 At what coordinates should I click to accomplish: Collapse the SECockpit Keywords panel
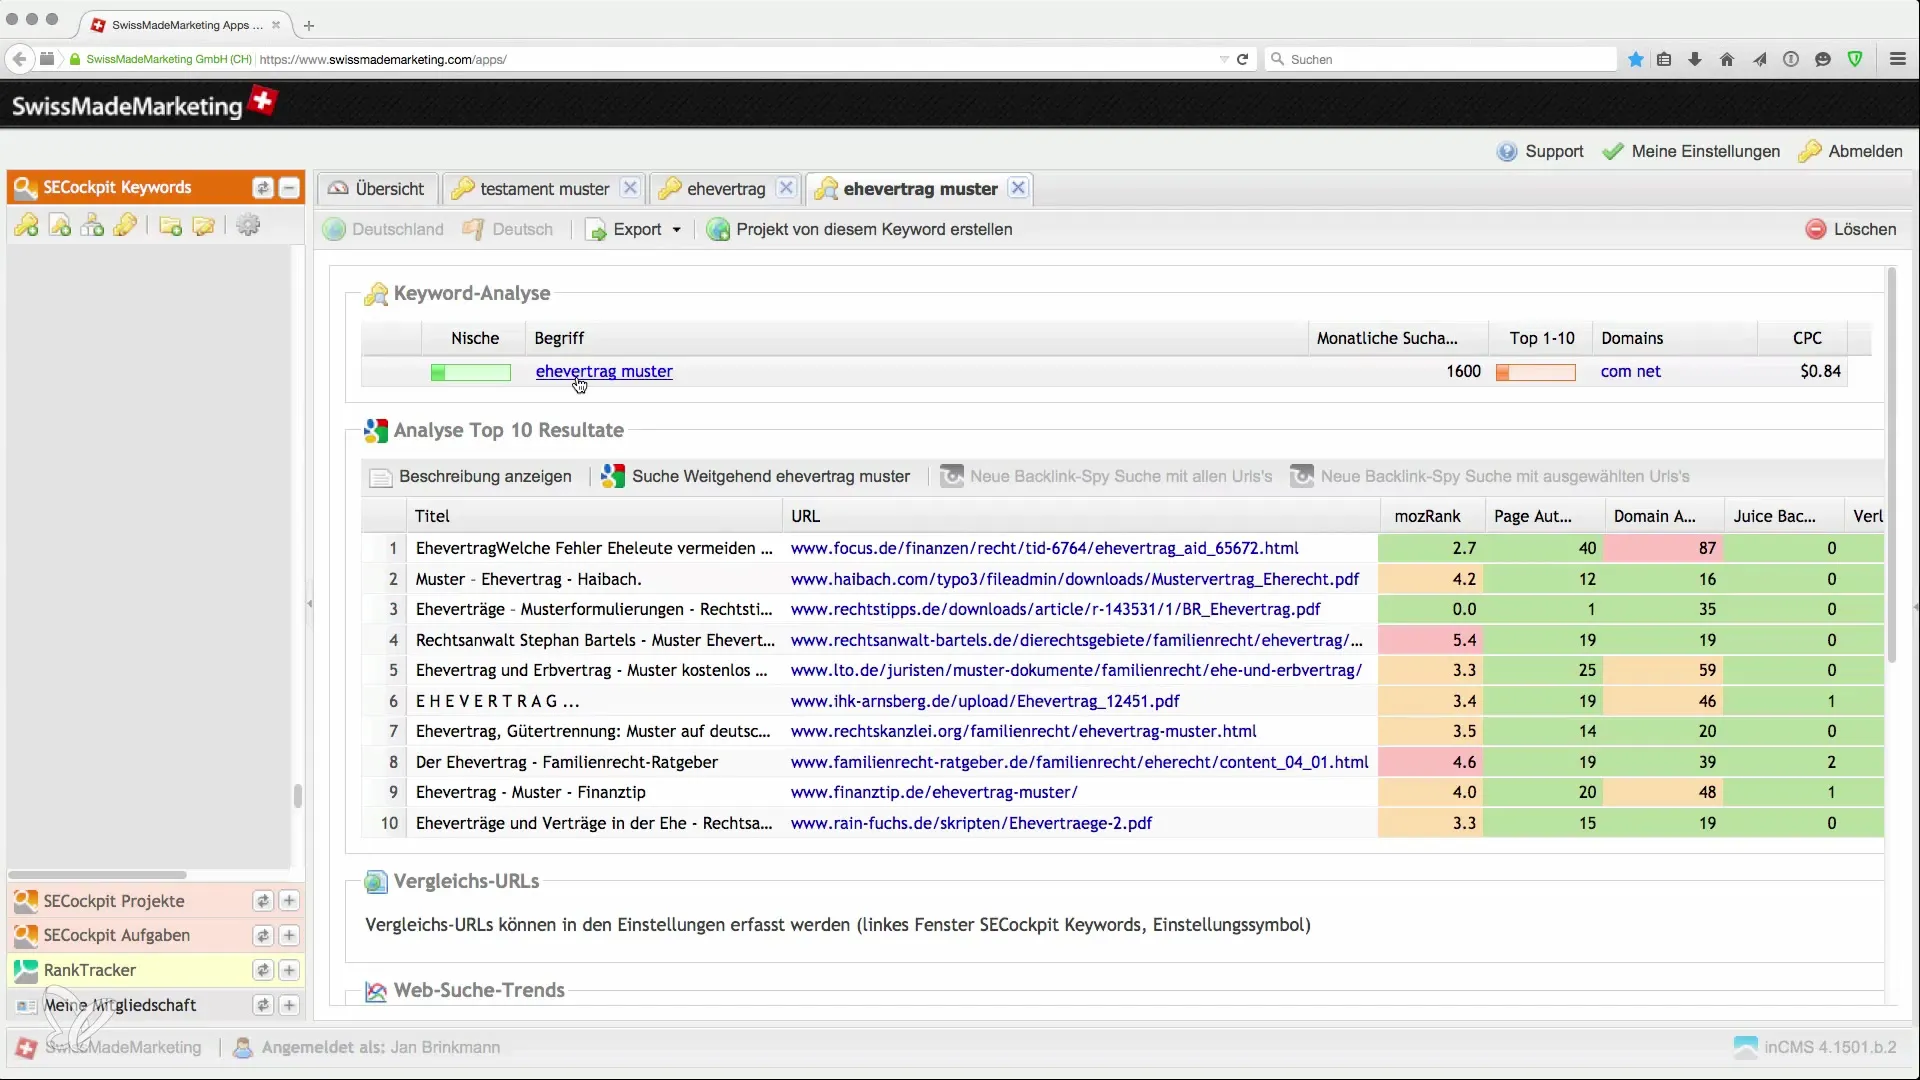[289, 187]
